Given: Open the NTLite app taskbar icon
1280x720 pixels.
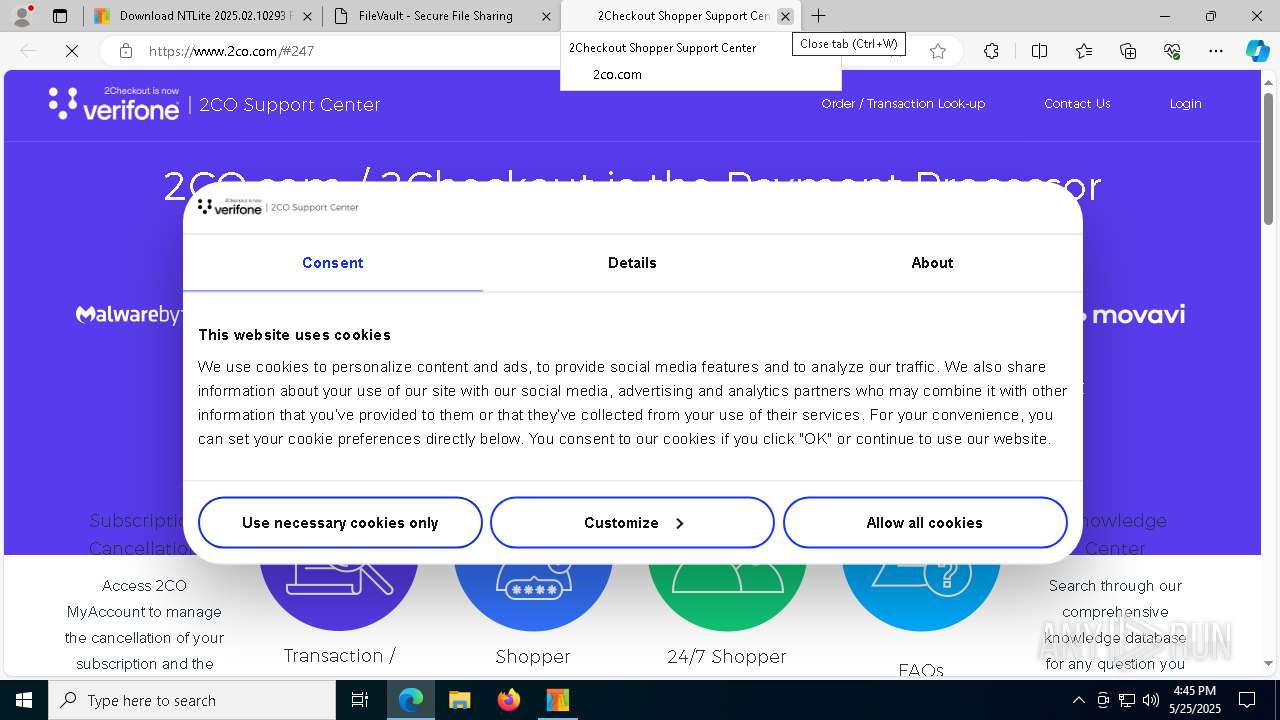Looking at the screenshot, I should [558, 700].
